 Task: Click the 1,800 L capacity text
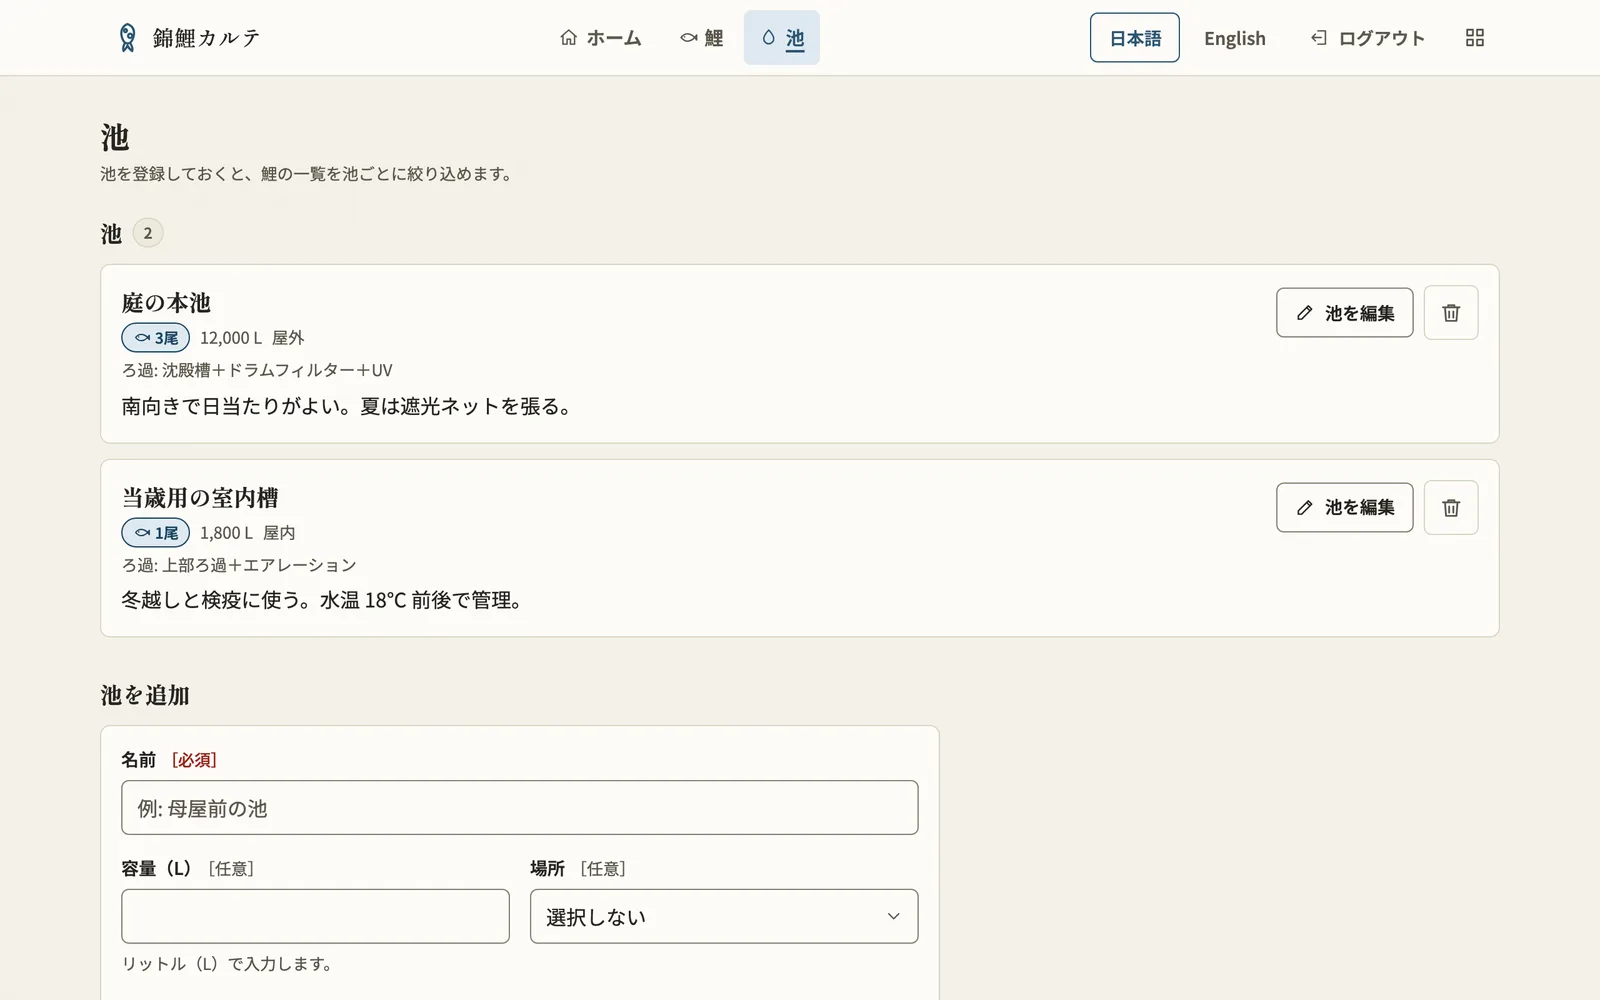[226, 533]
